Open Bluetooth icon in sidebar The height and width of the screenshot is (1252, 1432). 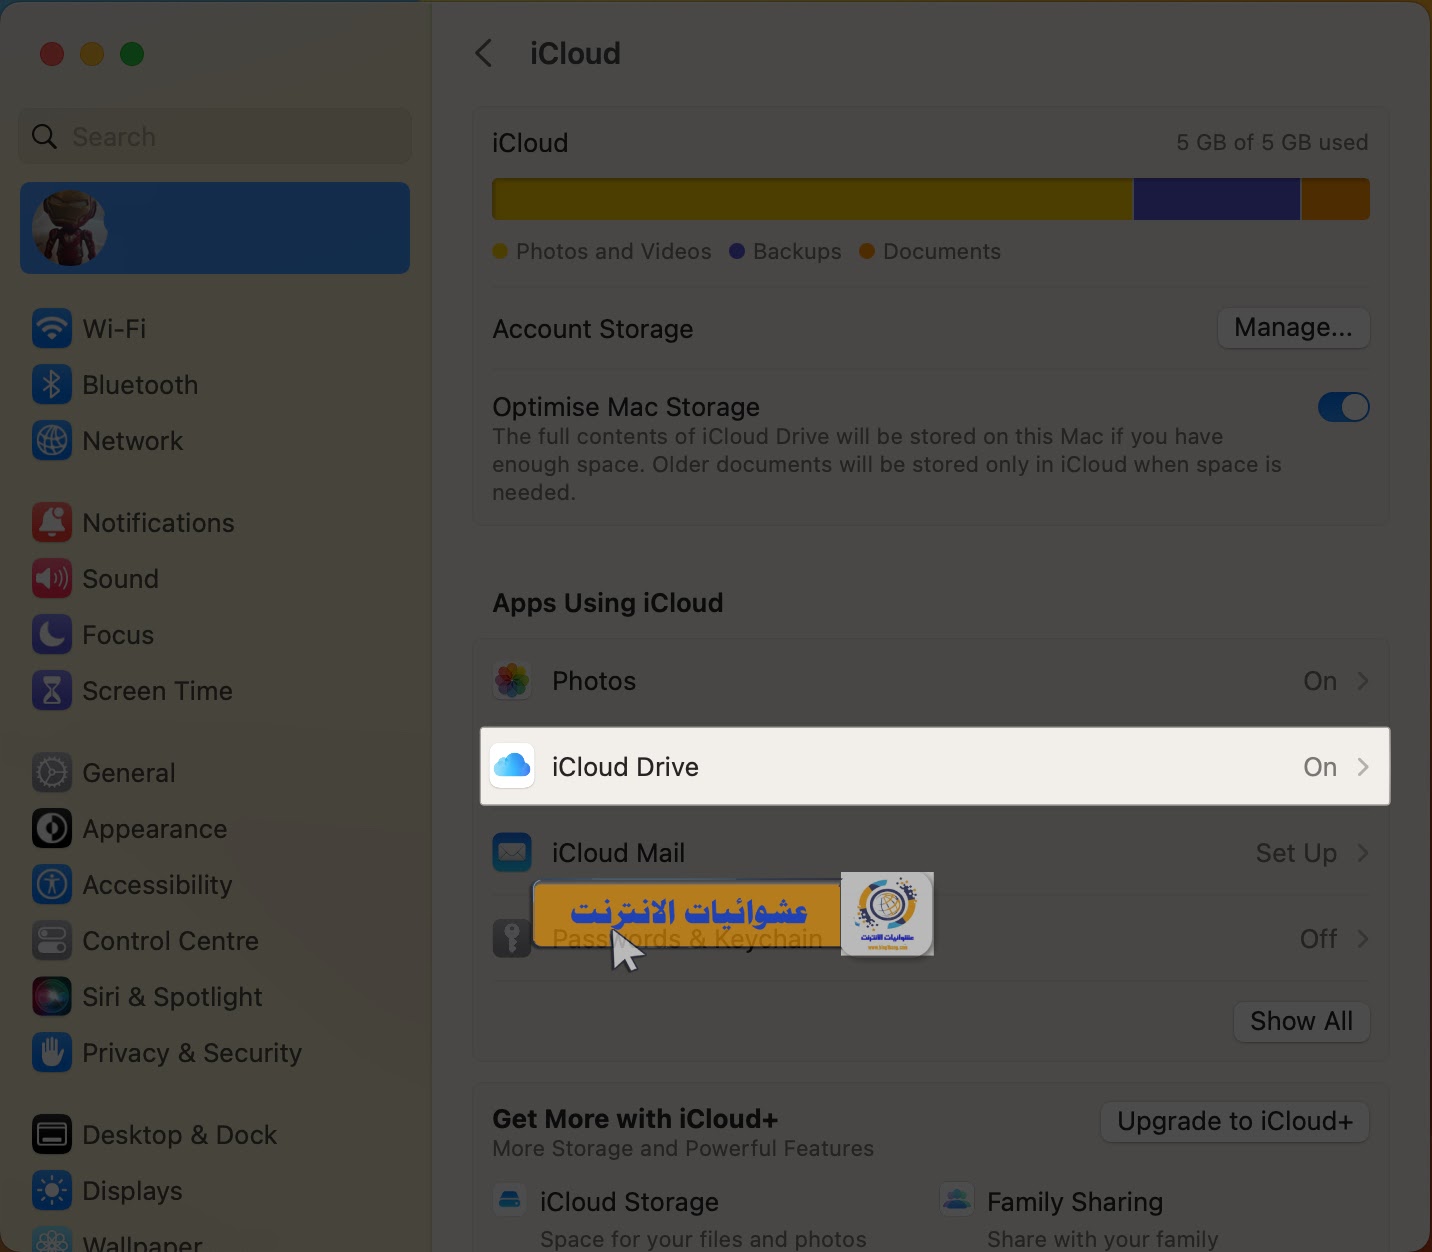pyautogui.click(x=51, y=384)
